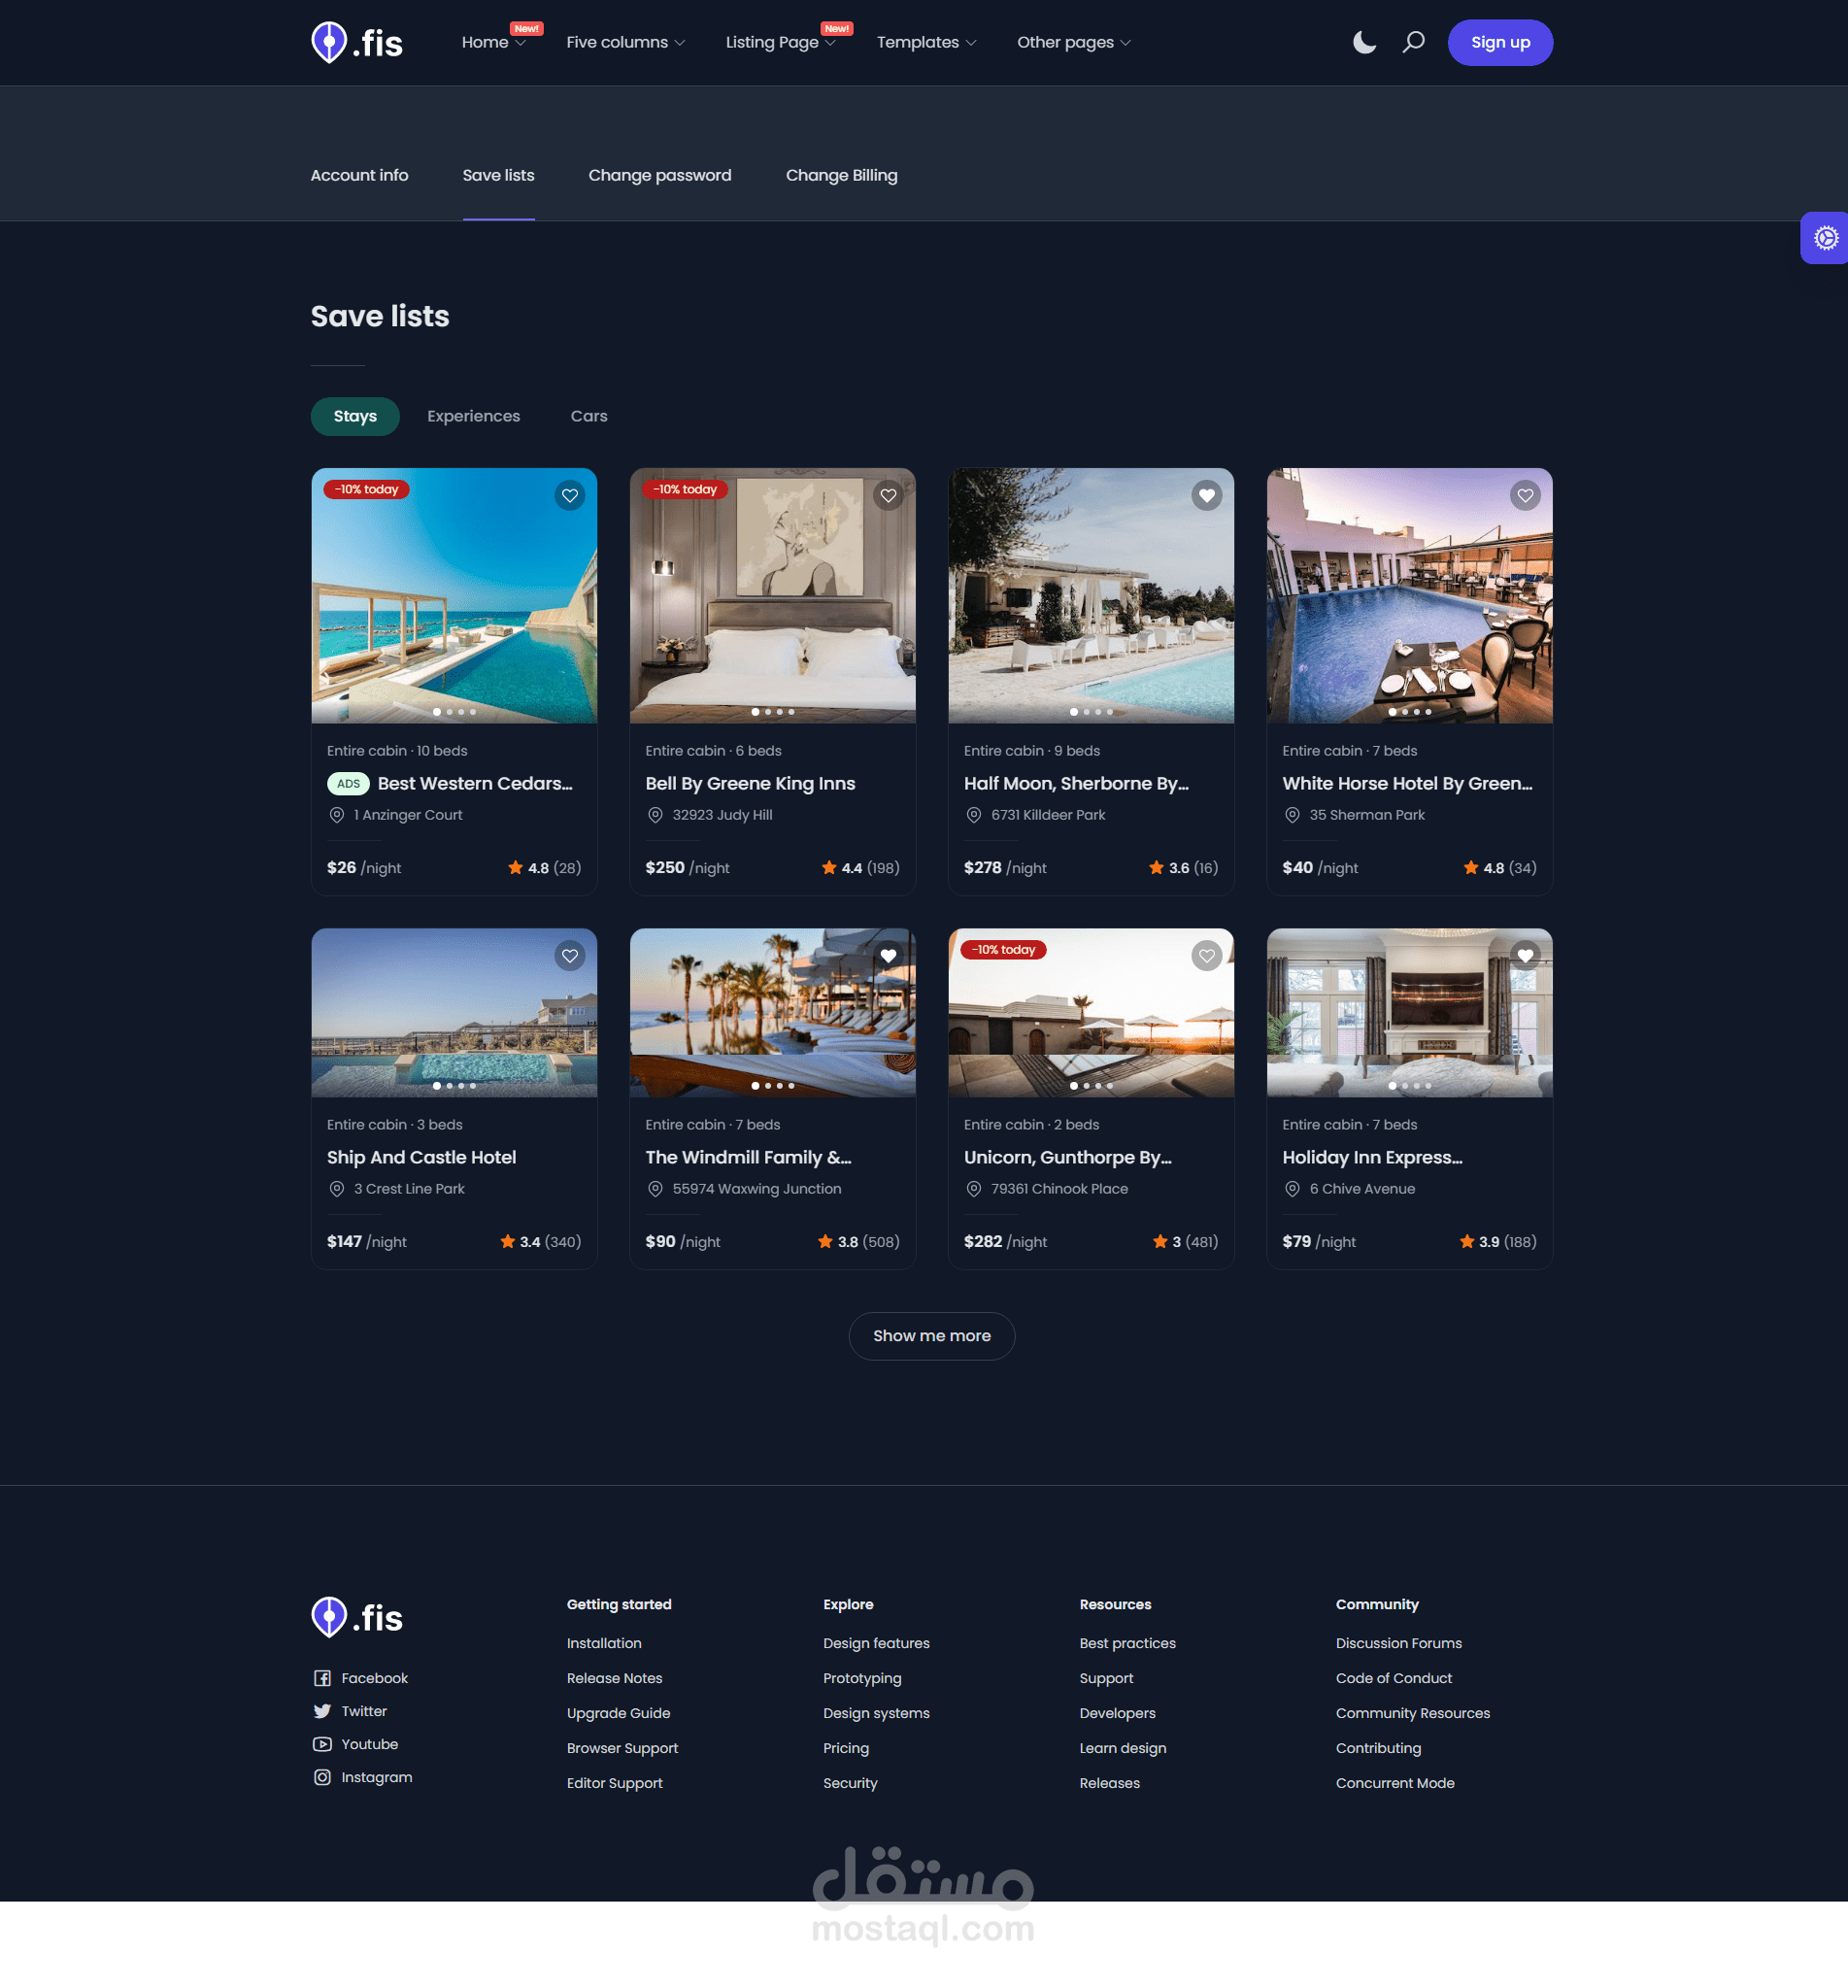Unlike the Holiday Inn Express listing

1525,956
